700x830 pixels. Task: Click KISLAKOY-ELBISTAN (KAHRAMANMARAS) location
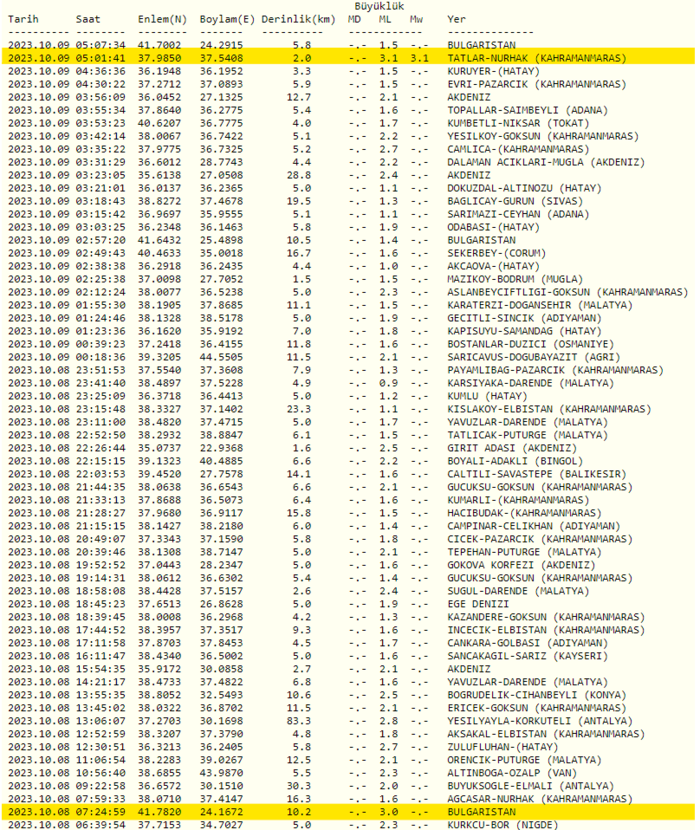coord(549,409)
